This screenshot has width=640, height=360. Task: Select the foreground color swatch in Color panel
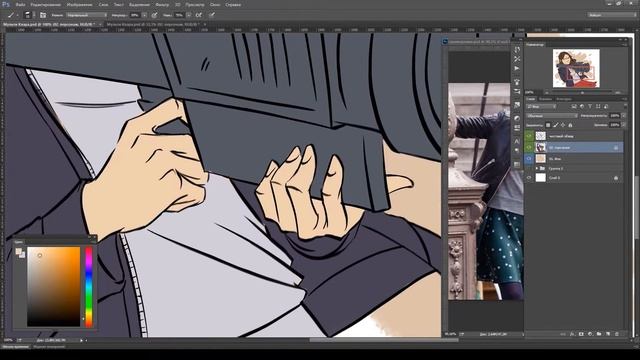(x=18, y=252)
